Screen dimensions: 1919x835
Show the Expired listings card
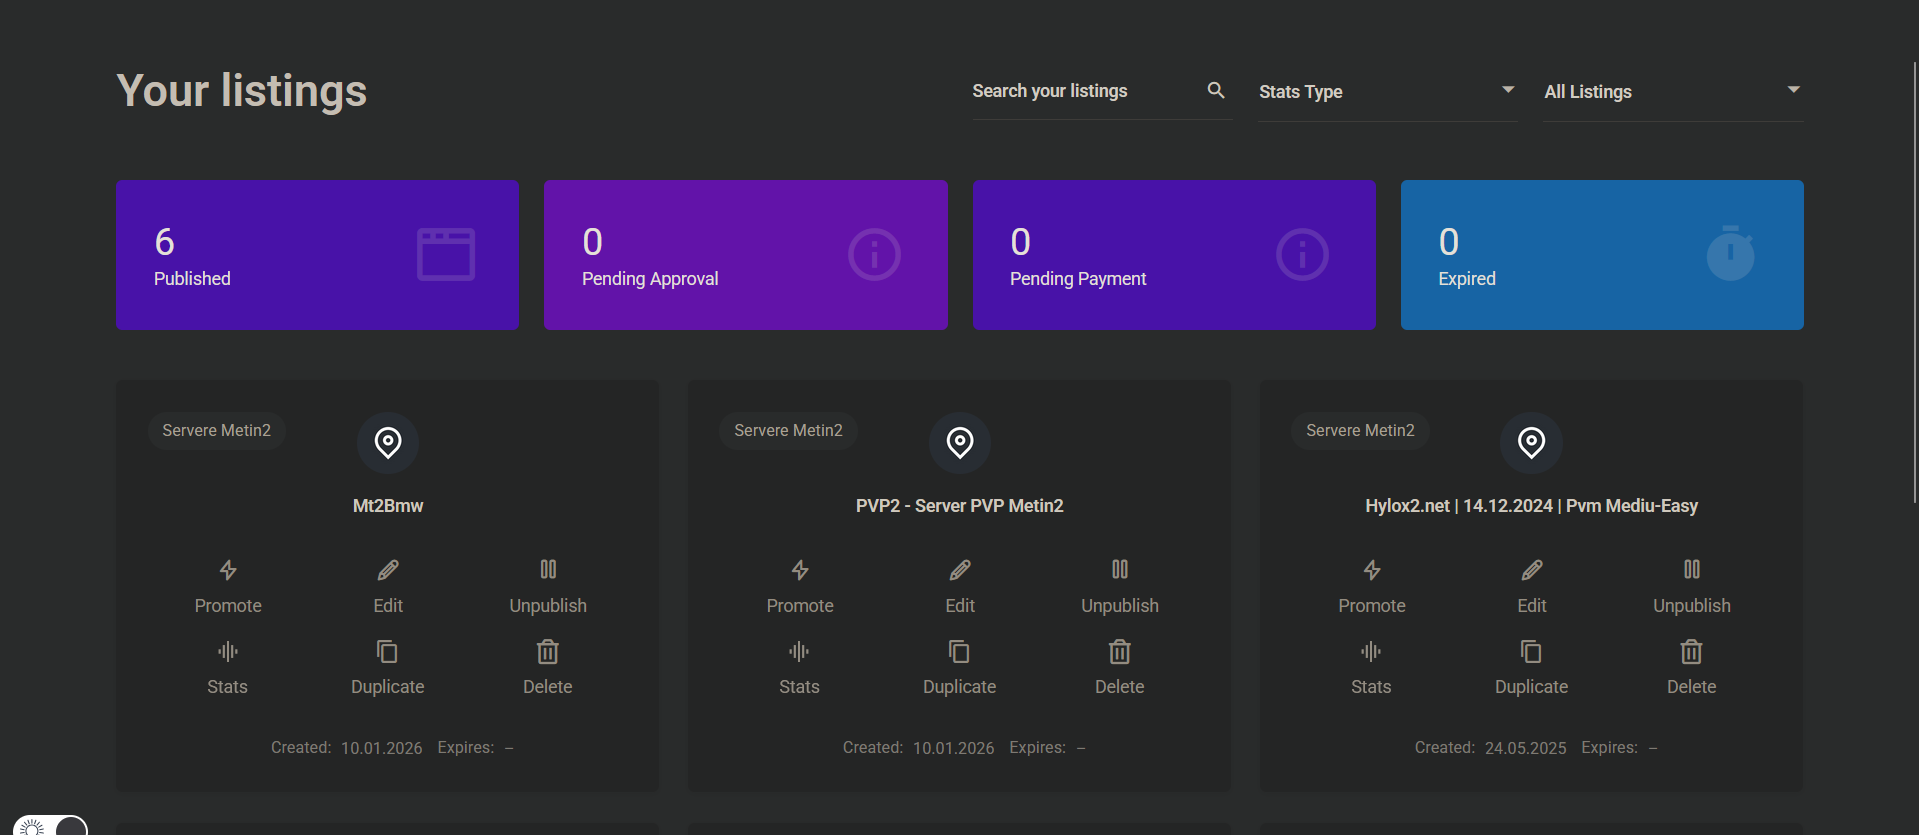[x=1602, y=255]
